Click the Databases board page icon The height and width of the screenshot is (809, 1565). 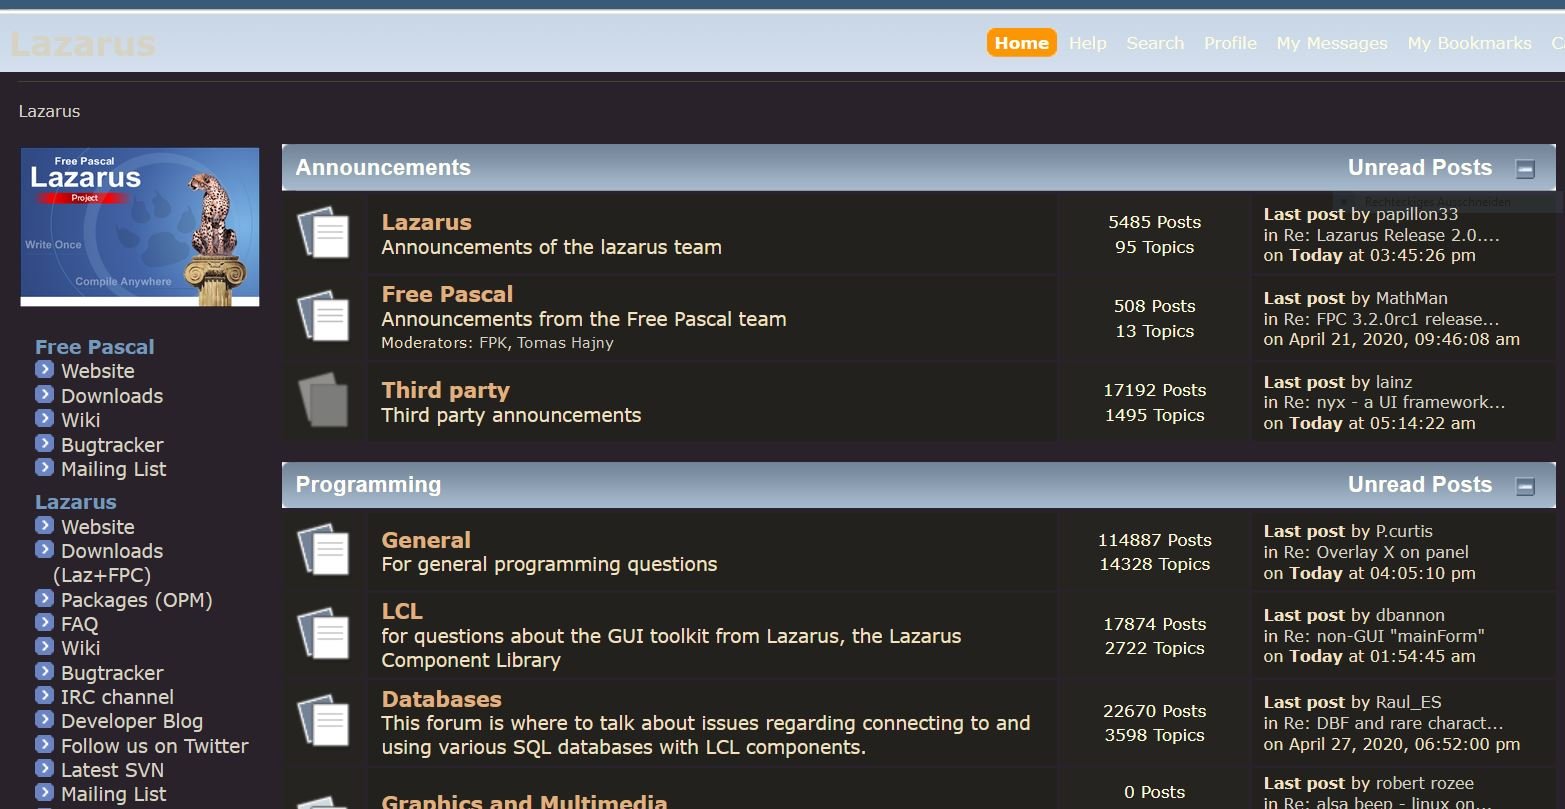coord(323,720)
